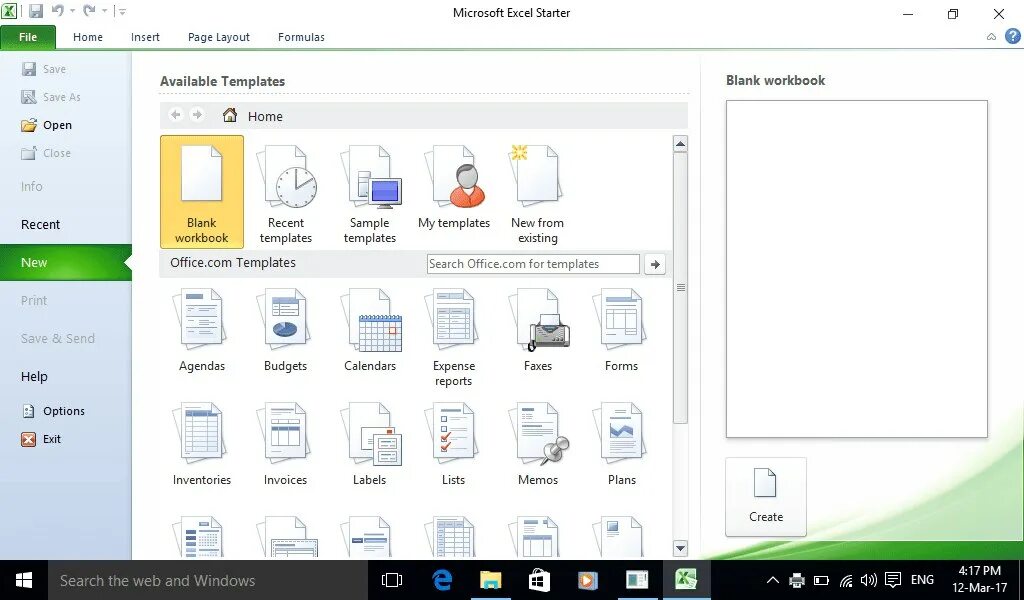
Task: Select New in the File menu
Action: (66, 262)
